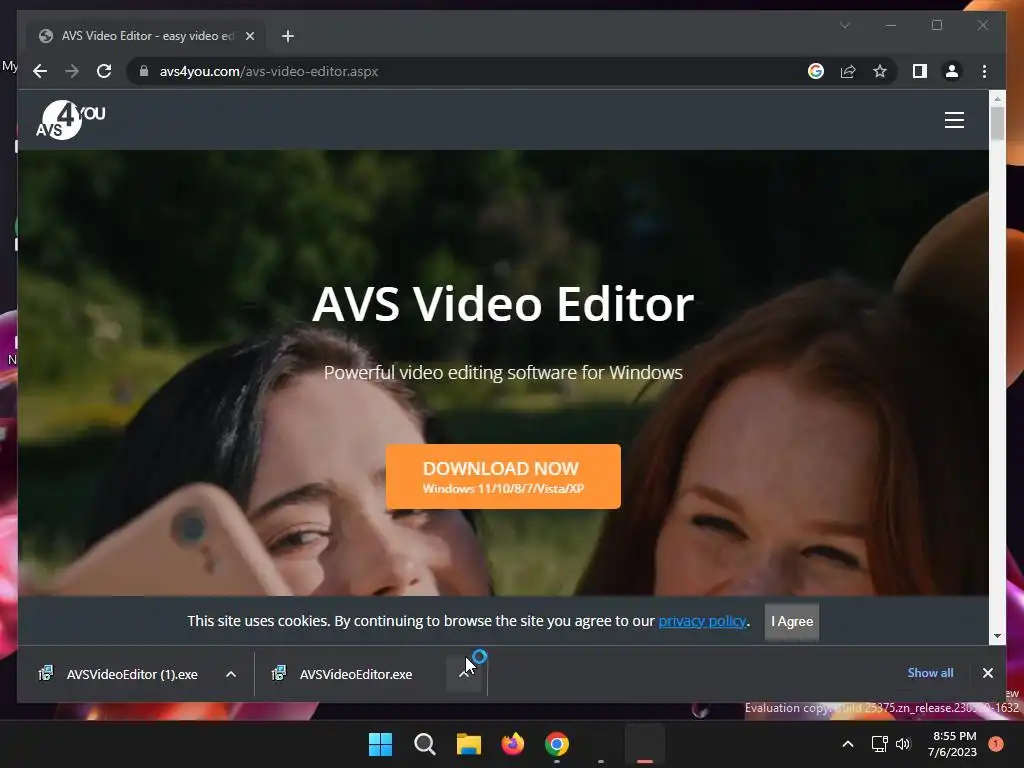The width and height of the screenshot is (1024, 768).
Task: Click the scrollbar up arrow
Action: (997, 99)
